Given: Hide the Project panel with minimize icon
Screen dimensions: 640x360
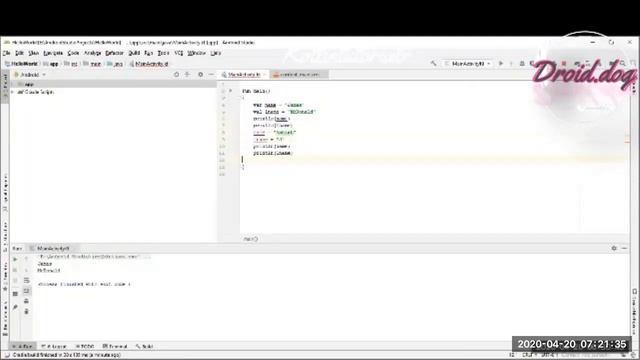Looking at the screenshot, I should click(x=211, y=75).
